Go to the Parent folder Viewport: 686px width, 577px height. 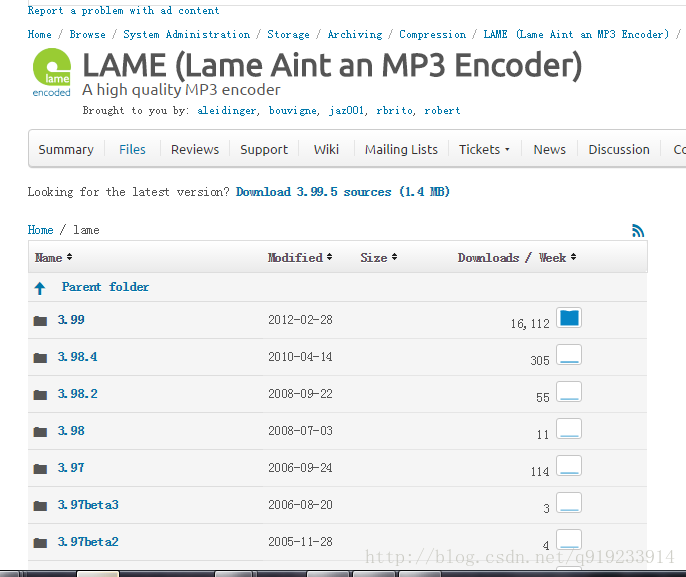pos(105,287)
